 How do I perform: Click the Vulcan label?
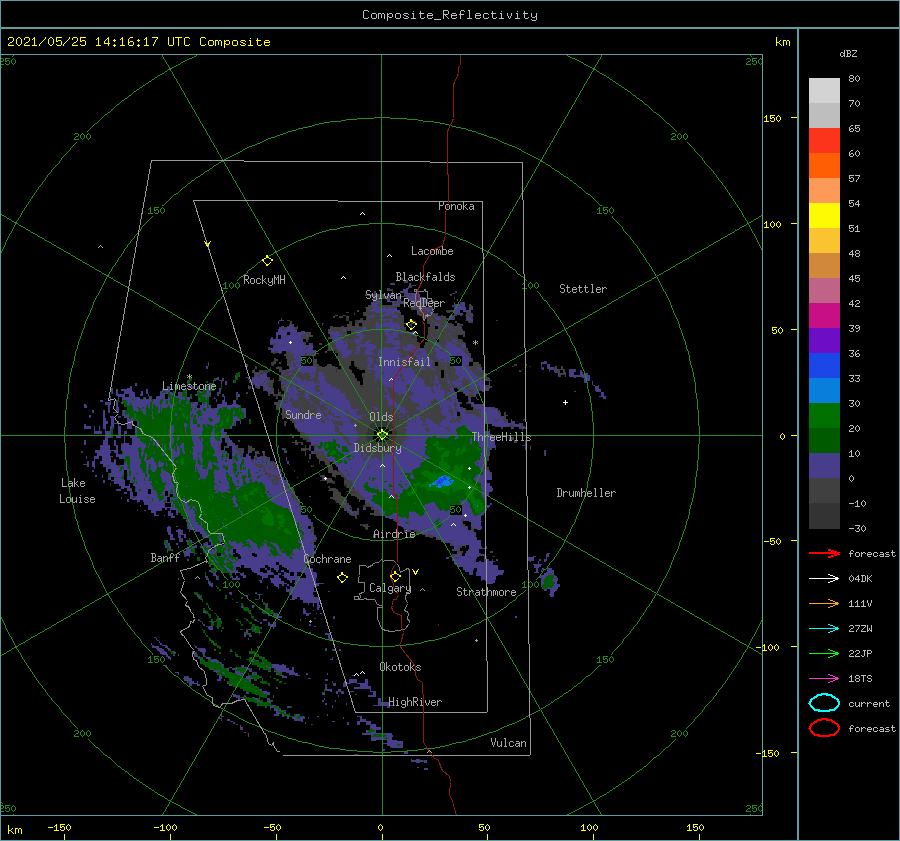[x=509, y=743]
